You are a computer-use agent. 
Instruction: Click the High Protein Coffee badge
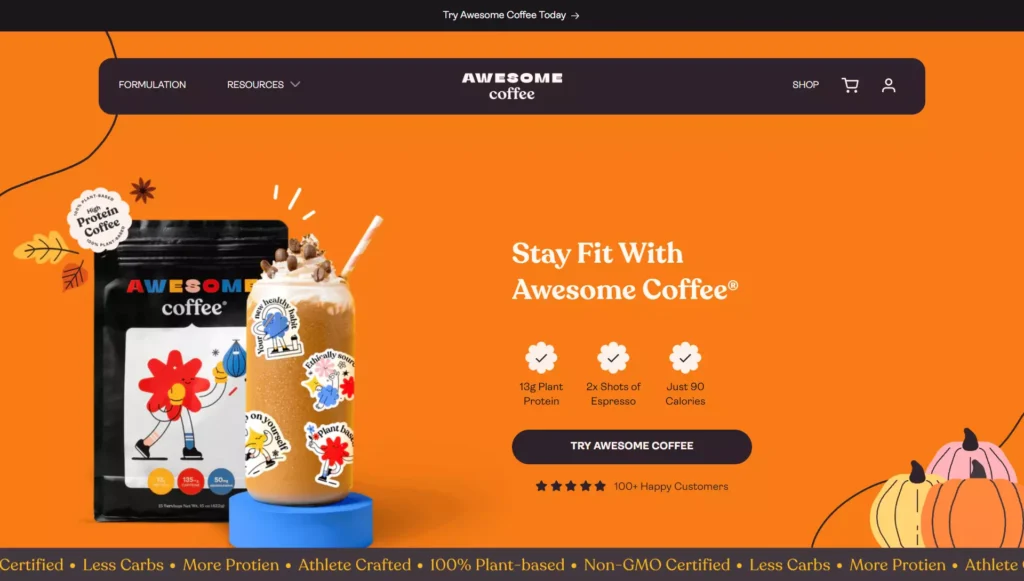99,220
